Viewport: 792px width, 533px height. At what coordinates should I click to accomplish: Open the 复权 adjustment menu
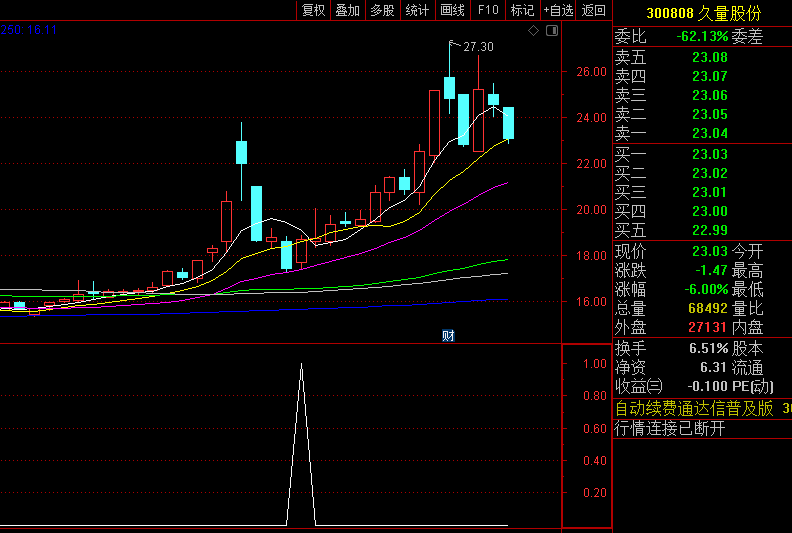coord(314,10)
